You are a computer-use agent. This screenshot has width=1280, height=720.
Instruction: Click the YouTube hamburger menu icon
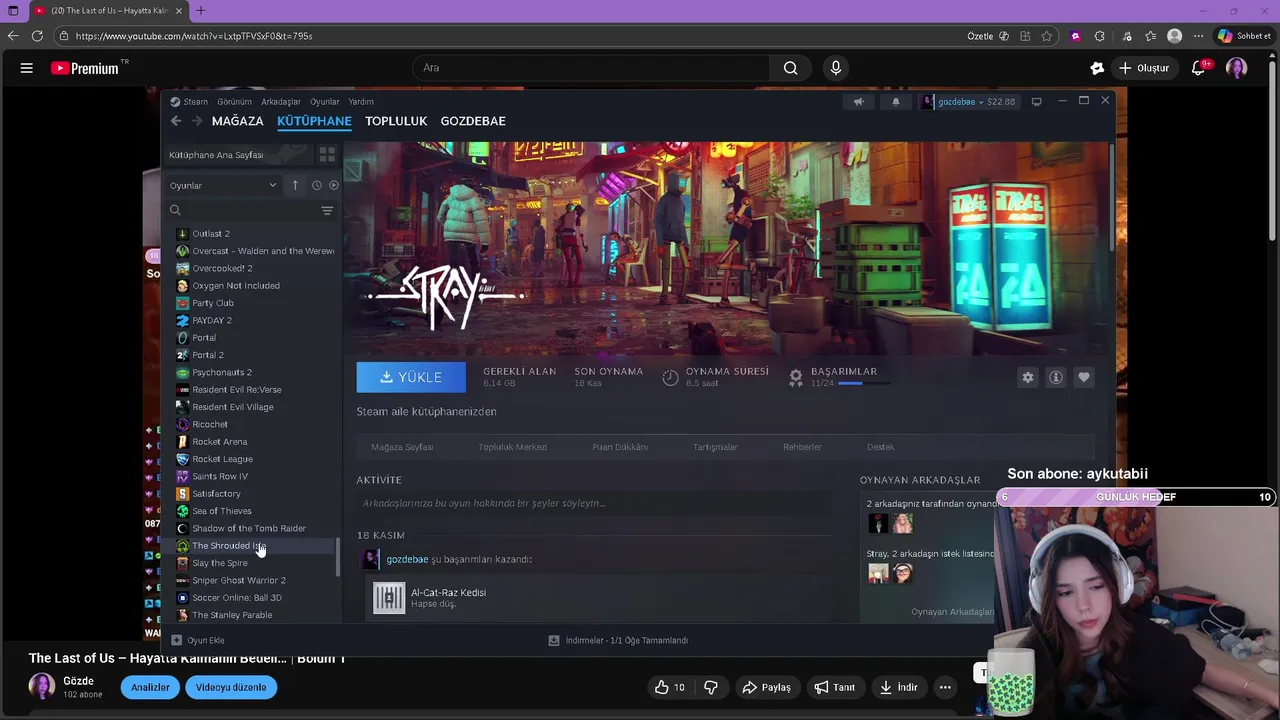(27, 68)
